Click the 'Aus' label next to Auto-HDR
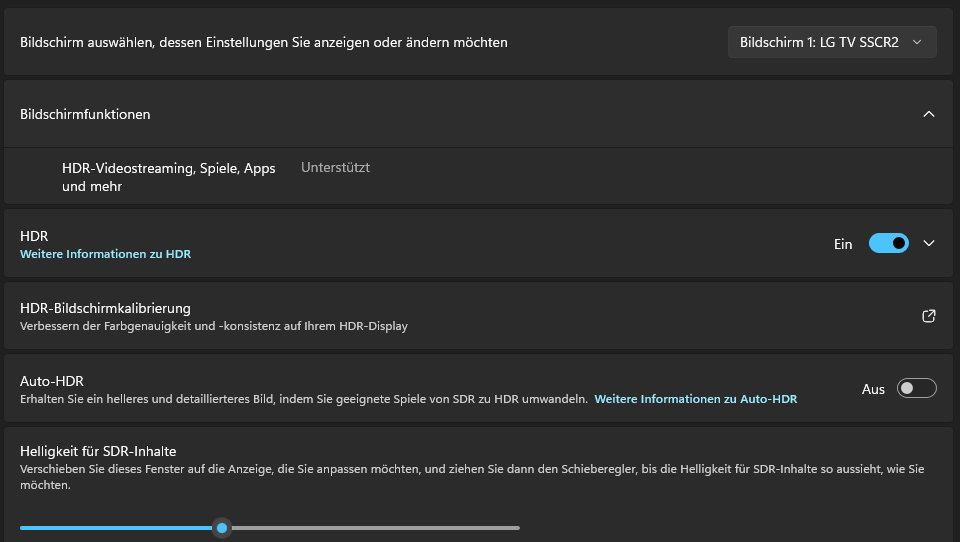The image size is (960, 542). coord(873,389)
